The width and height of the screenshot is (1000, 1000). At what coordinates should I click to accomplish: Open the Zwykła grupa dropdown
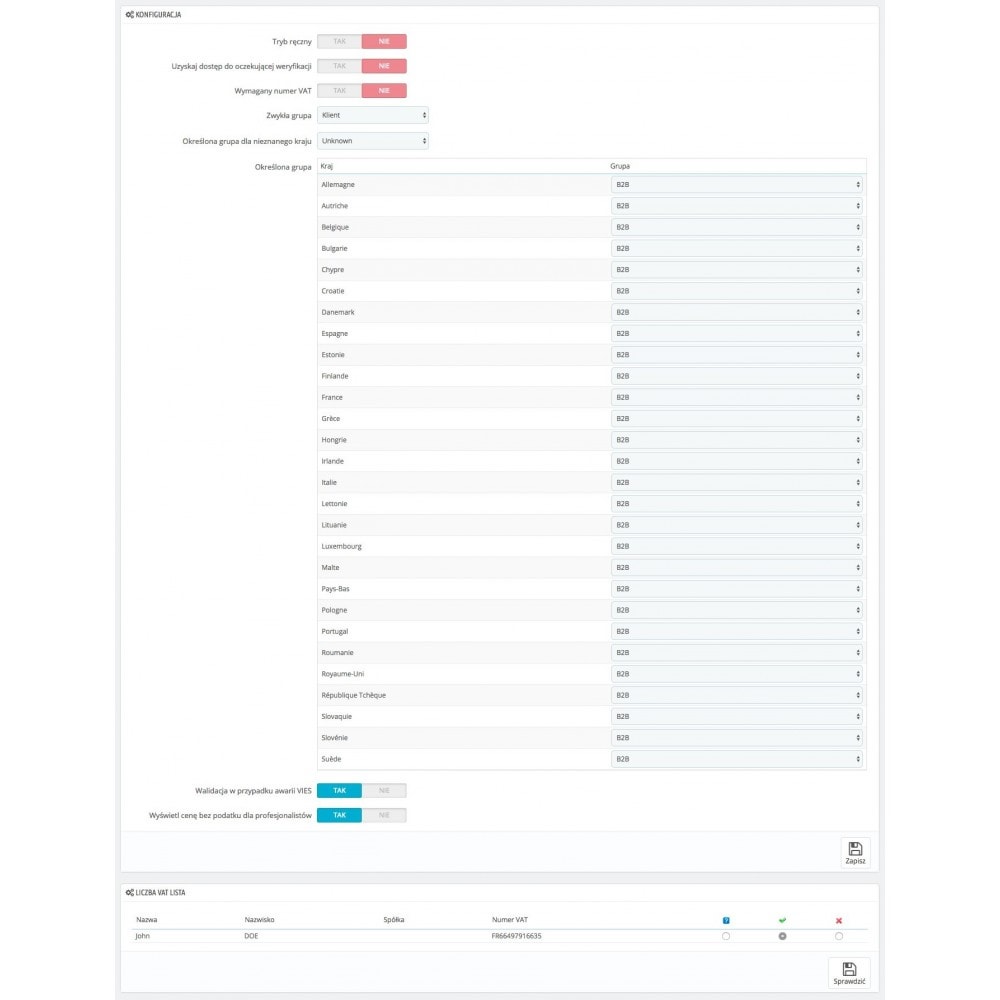tap(373, 115)
